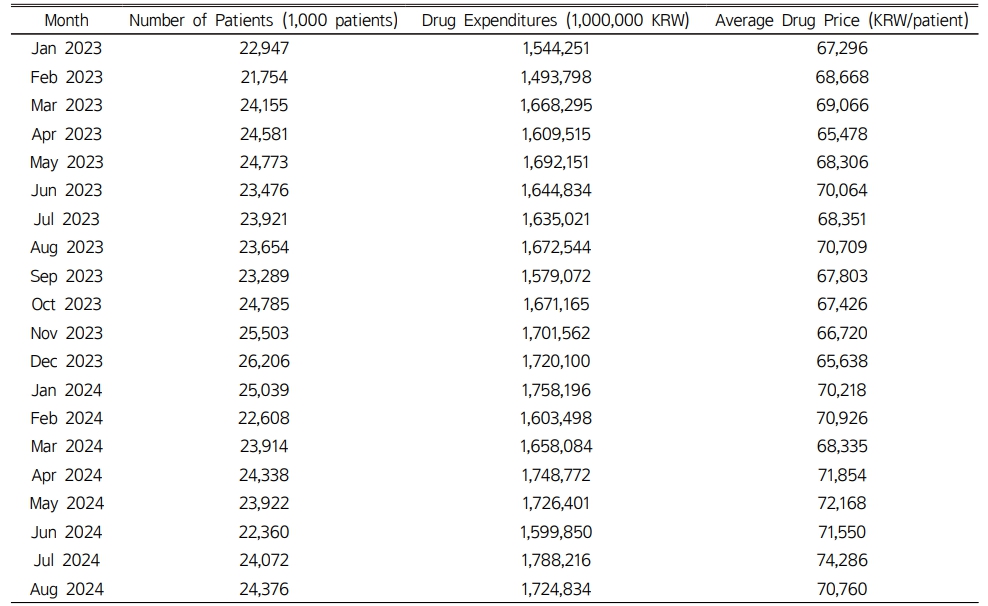This screenshot has height=606, width=988.
Task: Select Apr 2024 expenditure value 1,748,772
Action: 556,475
